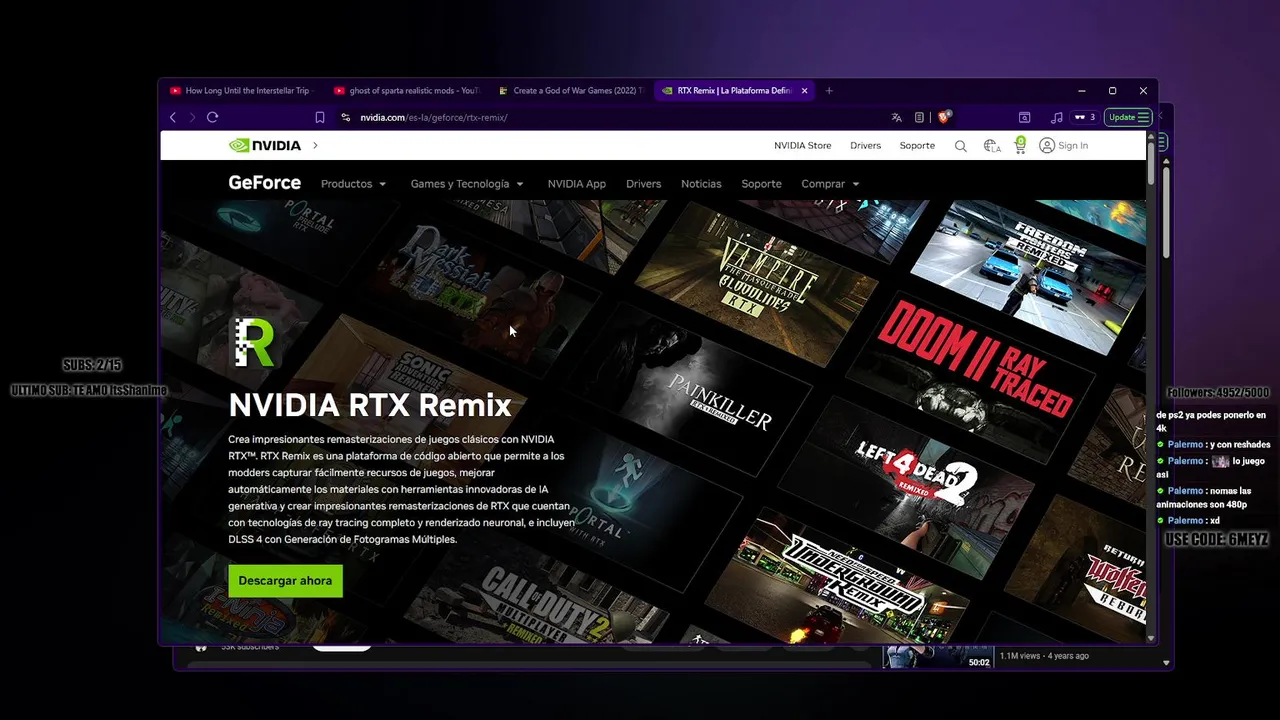Open Drivers in GeForce navigation
The width and height of the screenshot is (1280, 720).
tap(643, 184)
